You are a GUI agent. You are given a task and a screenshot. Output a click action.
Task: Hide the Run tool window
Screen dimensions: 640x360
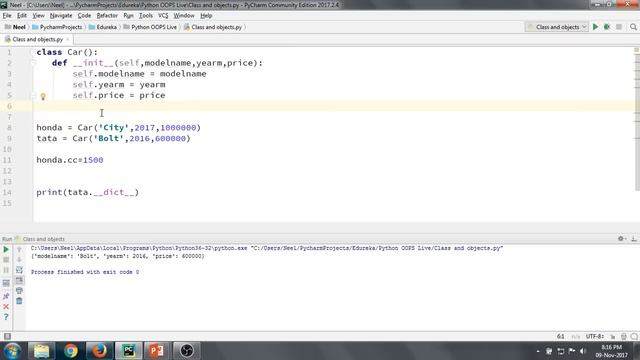coord(634,239)
